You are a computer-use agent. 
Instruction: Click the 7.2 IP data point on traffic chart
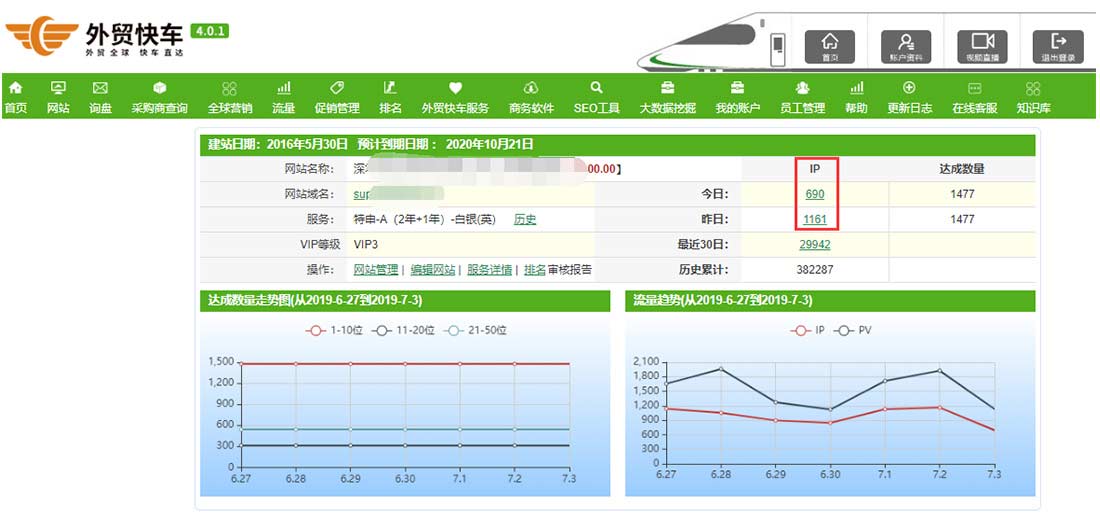click(939, 407)
